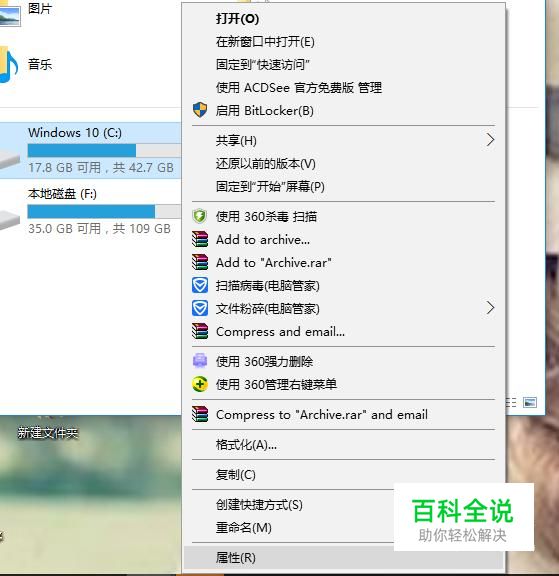Select Compress and email... entry
This screenshot has height=576, width=559.
click(344, 331)
